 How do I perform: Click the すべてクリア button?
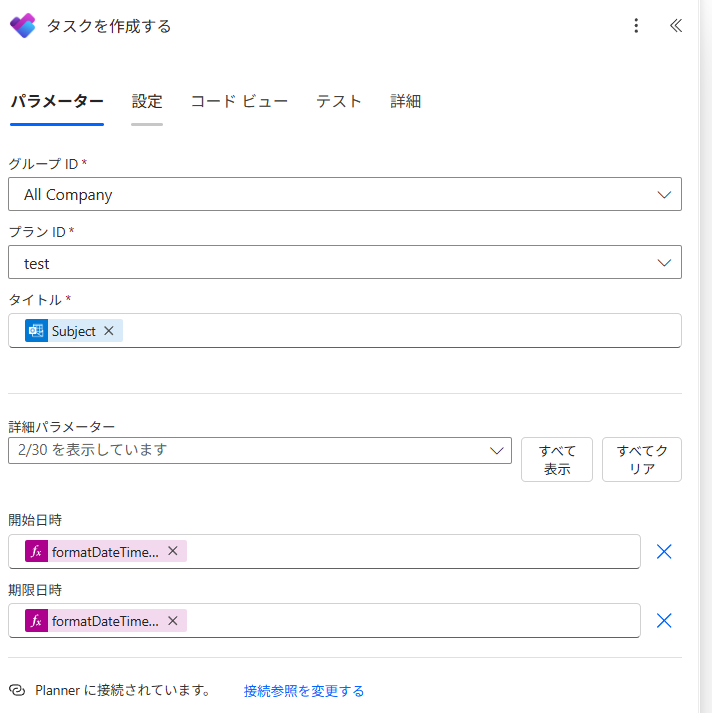642,459
